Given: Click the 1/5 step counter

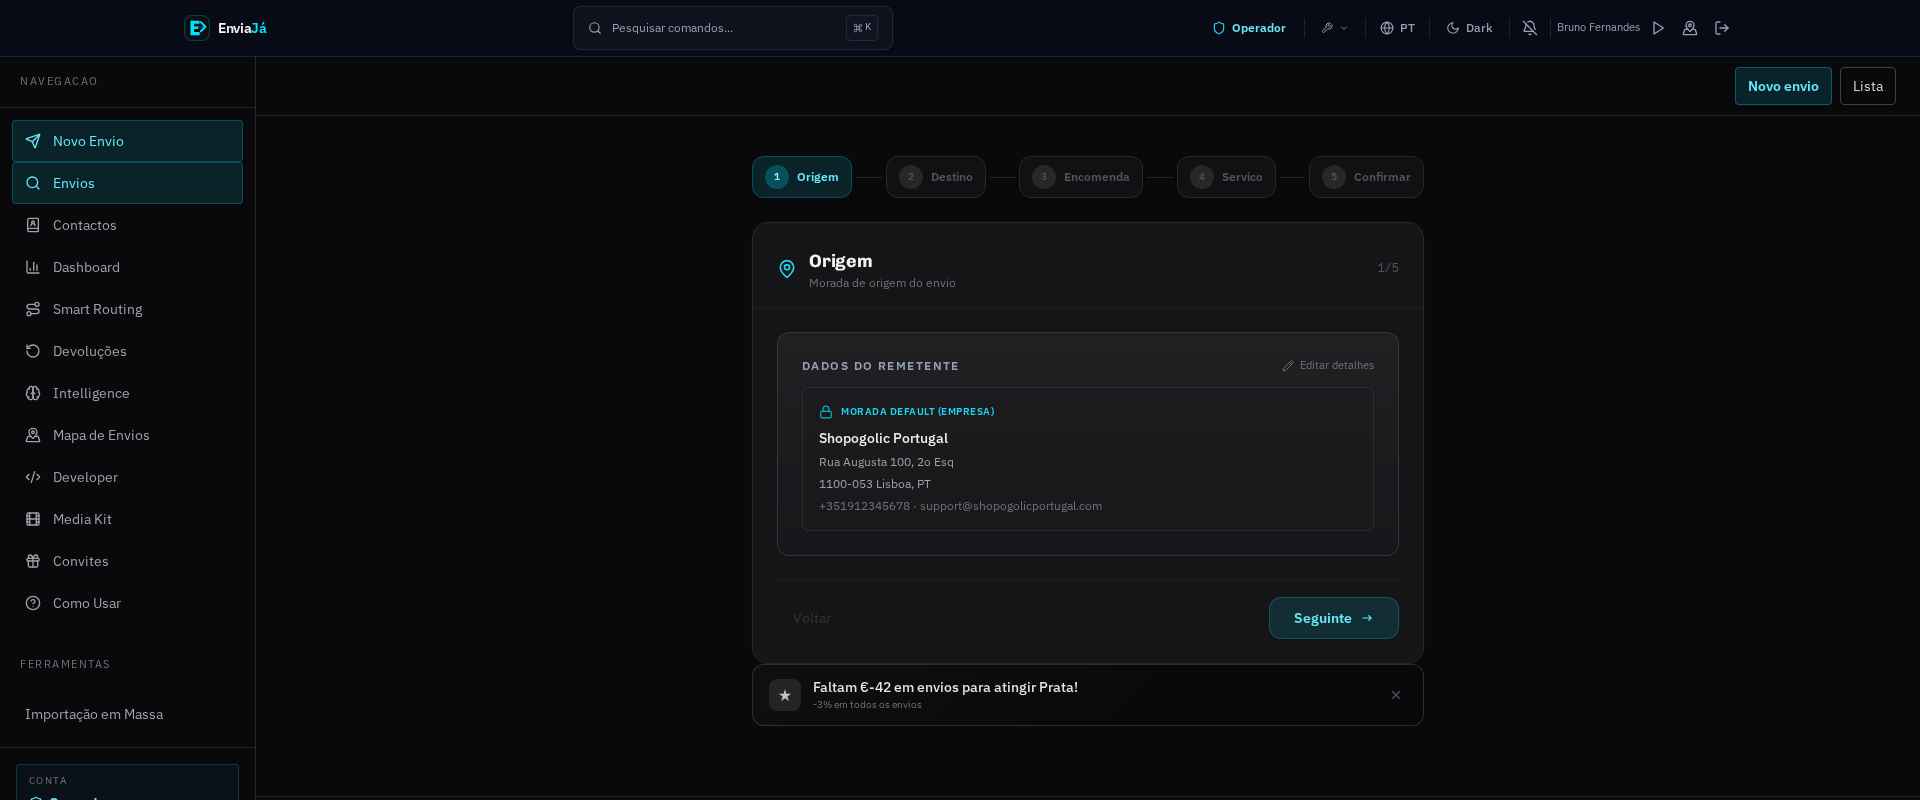Looking at the screenshot, I should pos(1388,268).
